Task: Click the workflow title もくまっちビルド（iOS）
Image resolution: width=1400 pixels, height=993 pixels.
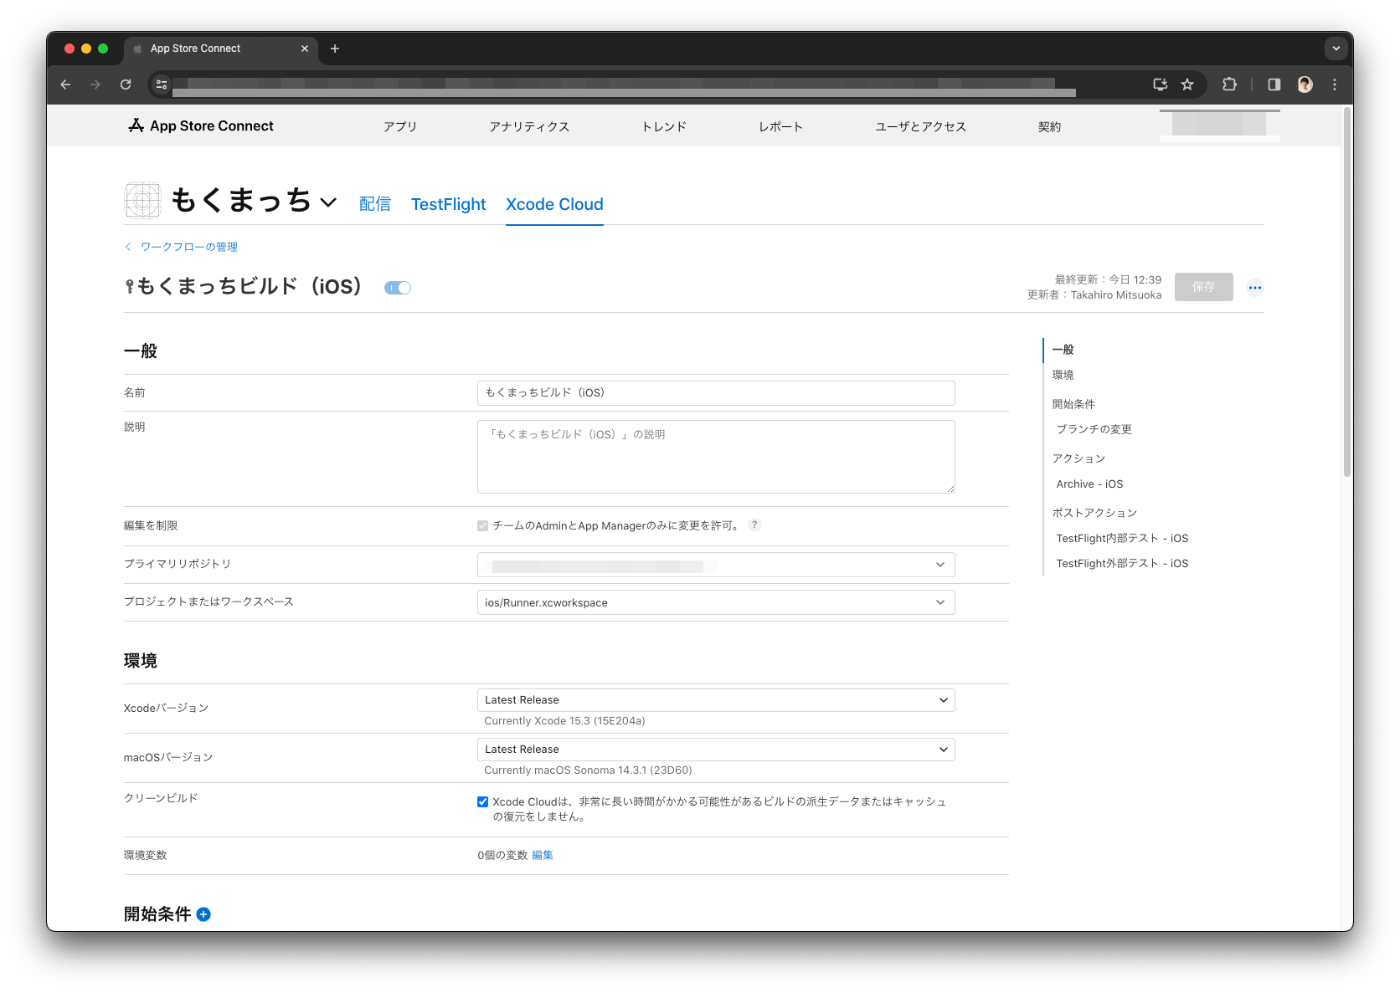Action: pos(249,287)
